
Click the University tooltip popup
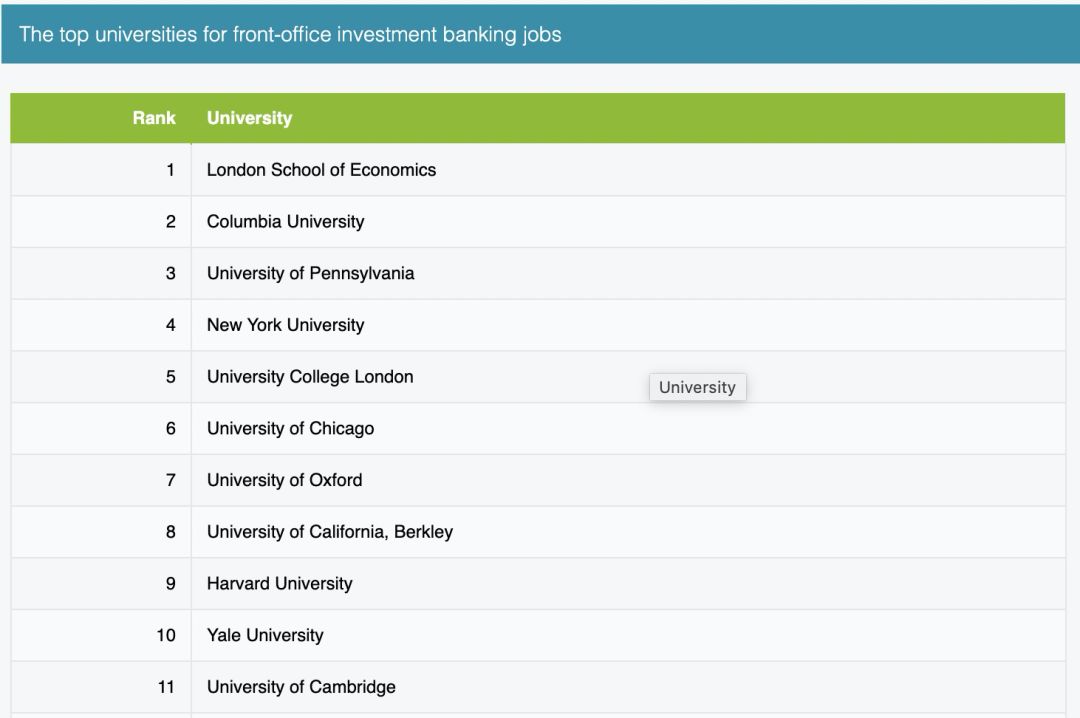point(697,387)
